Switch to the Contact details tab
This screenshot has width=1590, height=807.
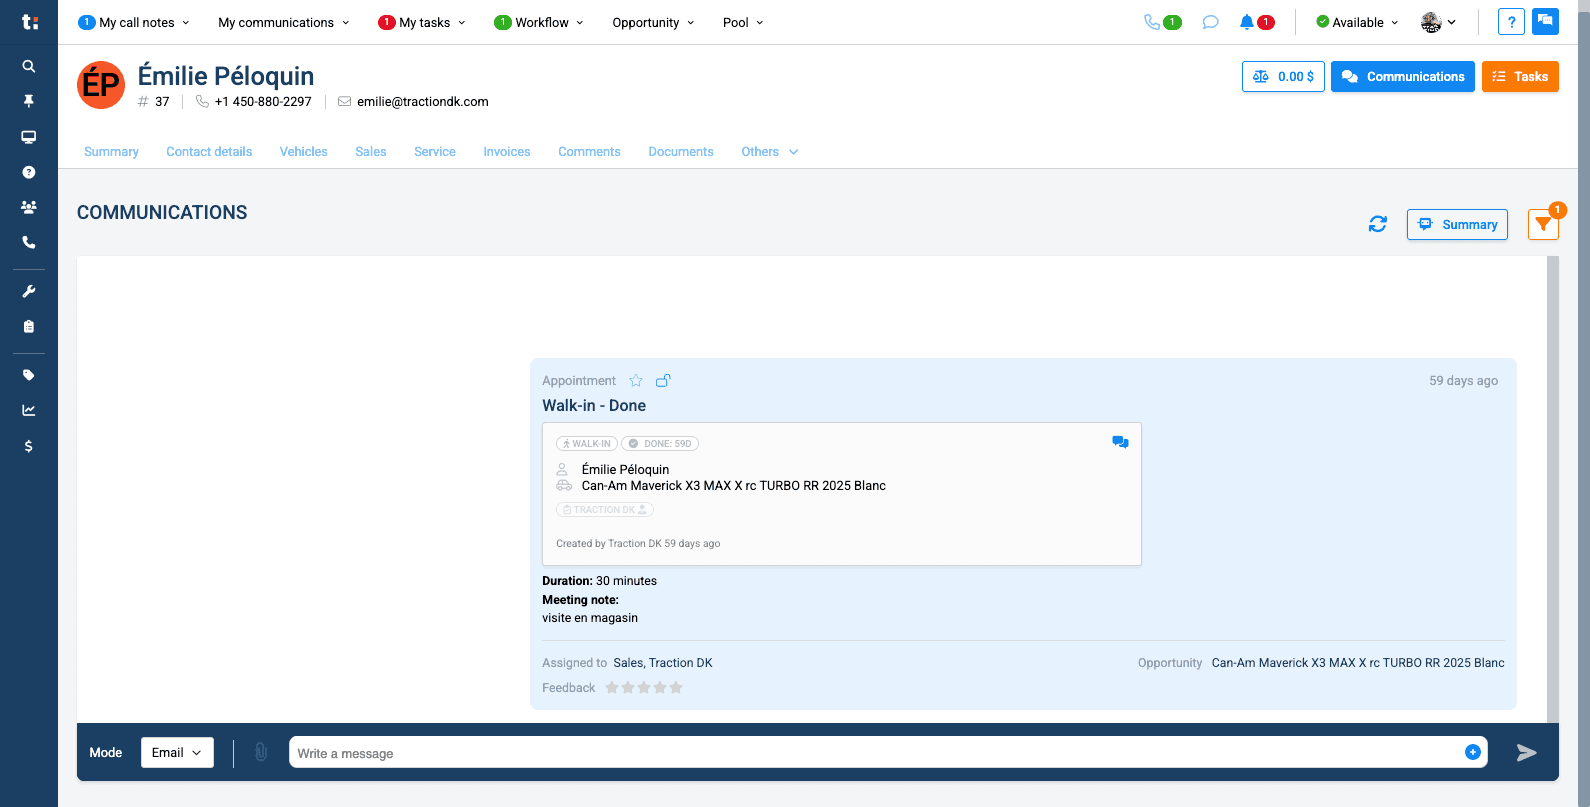tap(209, 152)
